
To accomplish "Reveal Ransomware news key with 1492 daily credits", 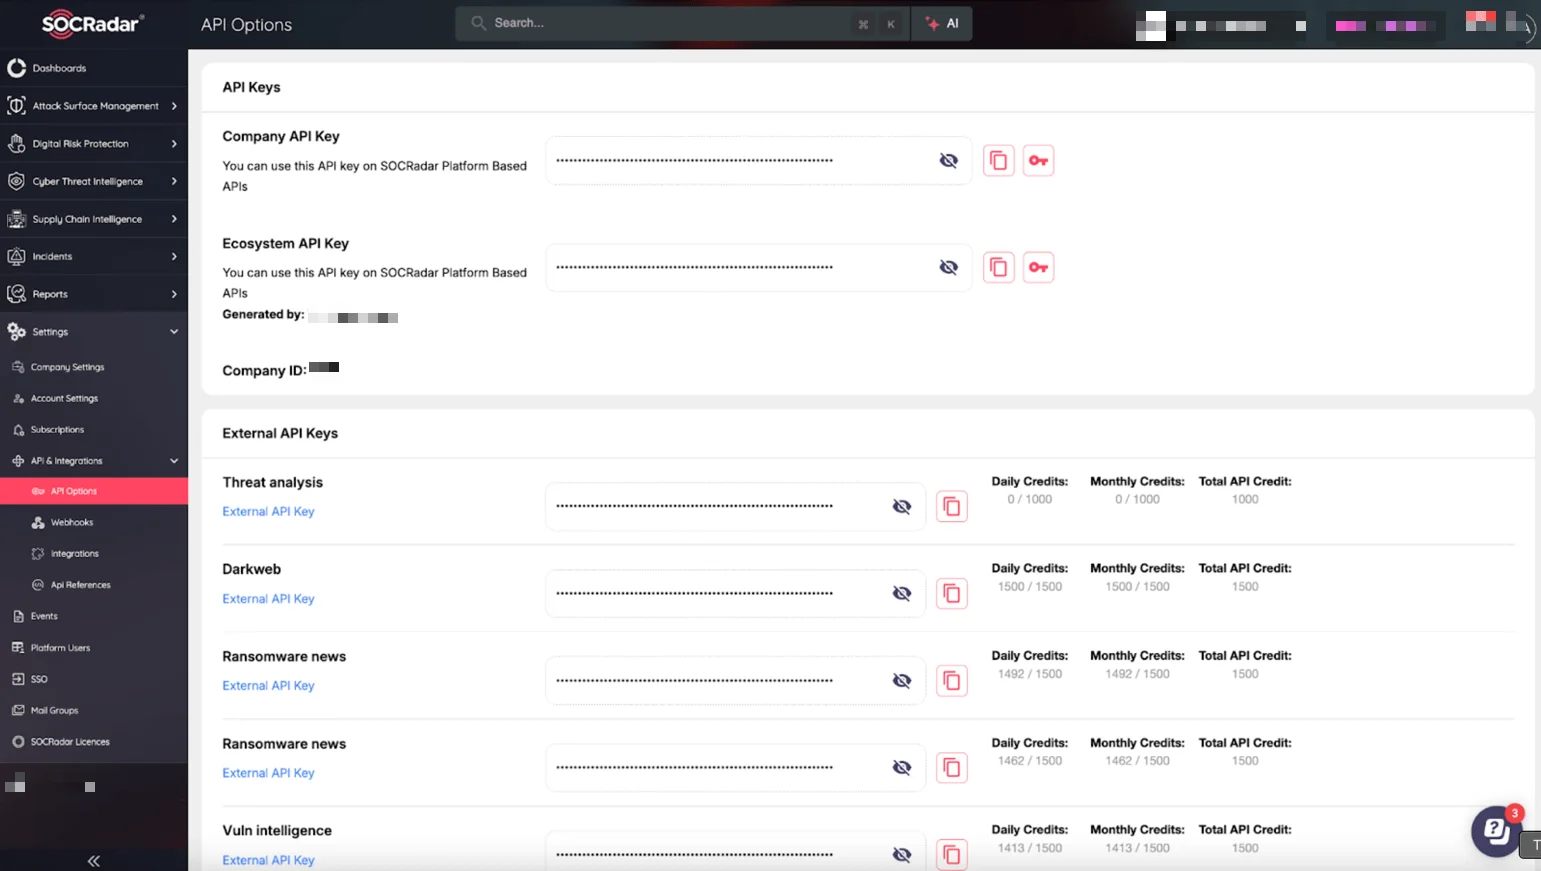I will (x=901, y=680).
